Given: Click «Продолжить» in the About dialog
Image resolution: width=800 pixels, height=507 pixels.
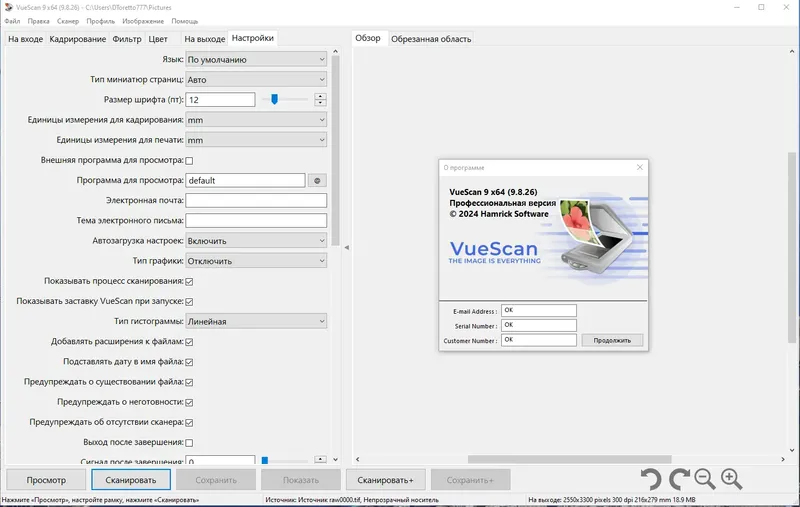Looking at the screenshot, I should (612, 340).
